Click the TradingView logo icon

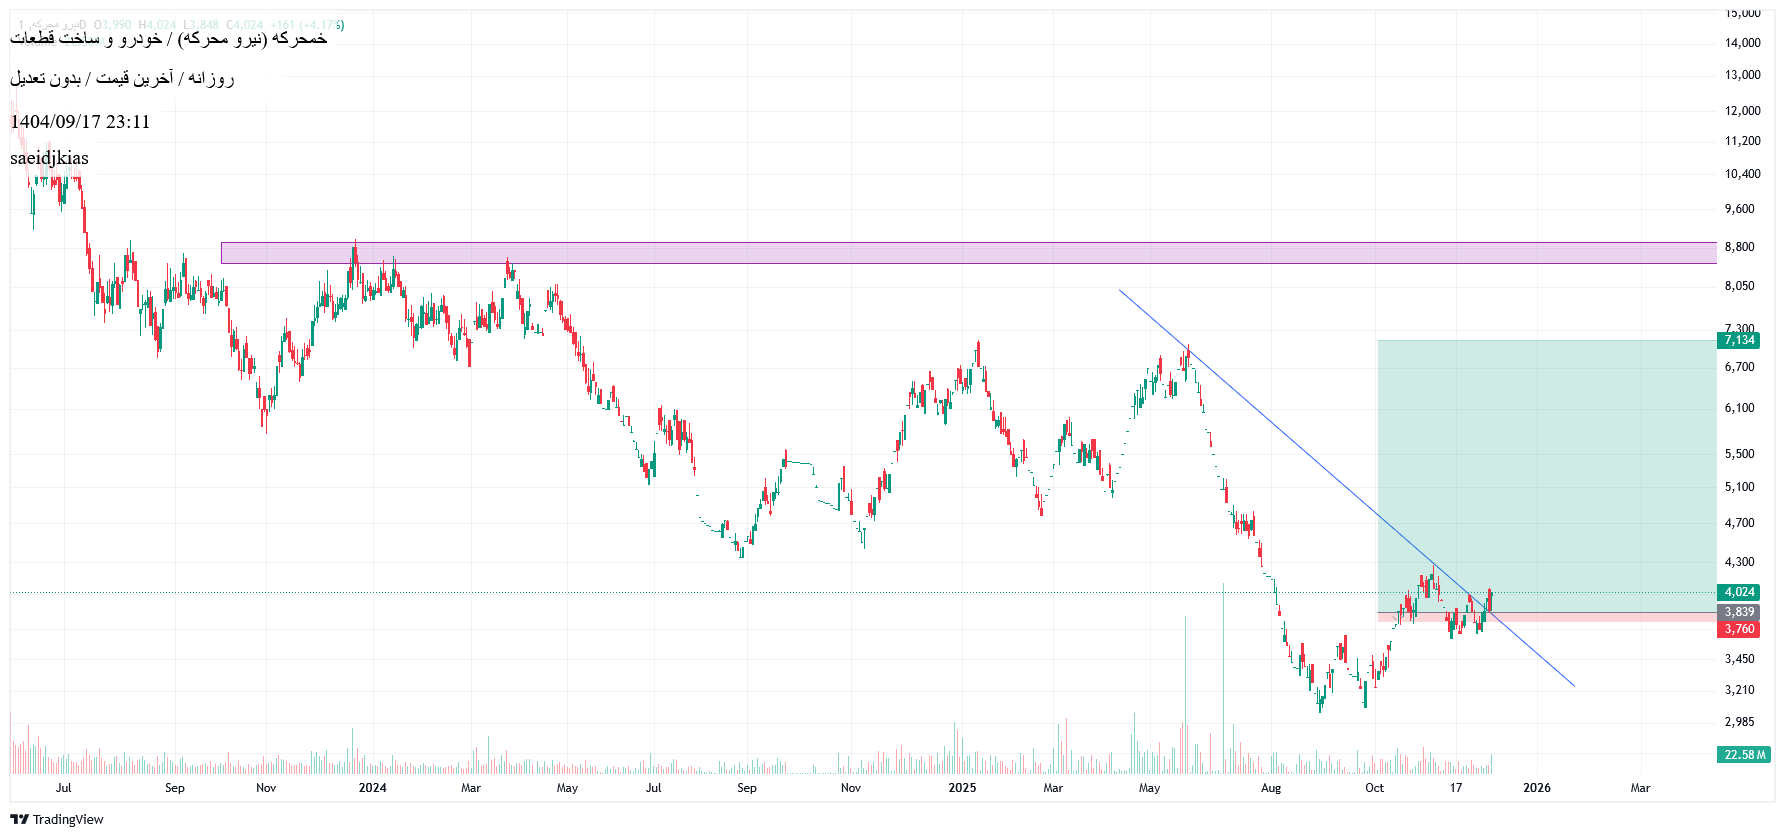[x=19, y=819]
